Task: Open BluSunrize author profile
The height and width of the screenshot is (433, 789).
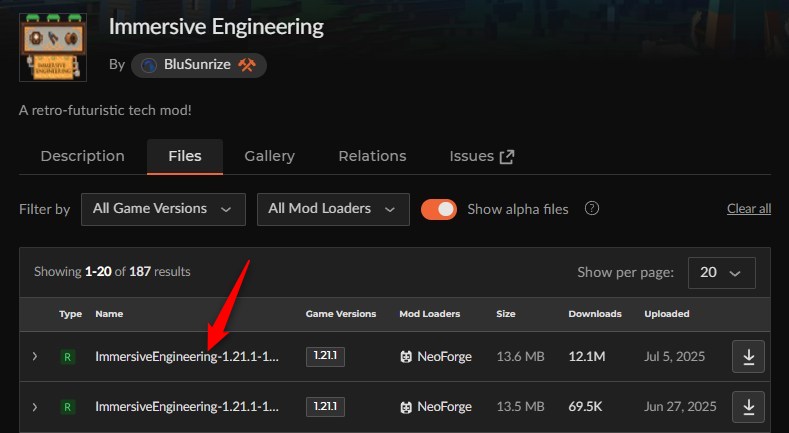Action: click(x=197, y=65)
